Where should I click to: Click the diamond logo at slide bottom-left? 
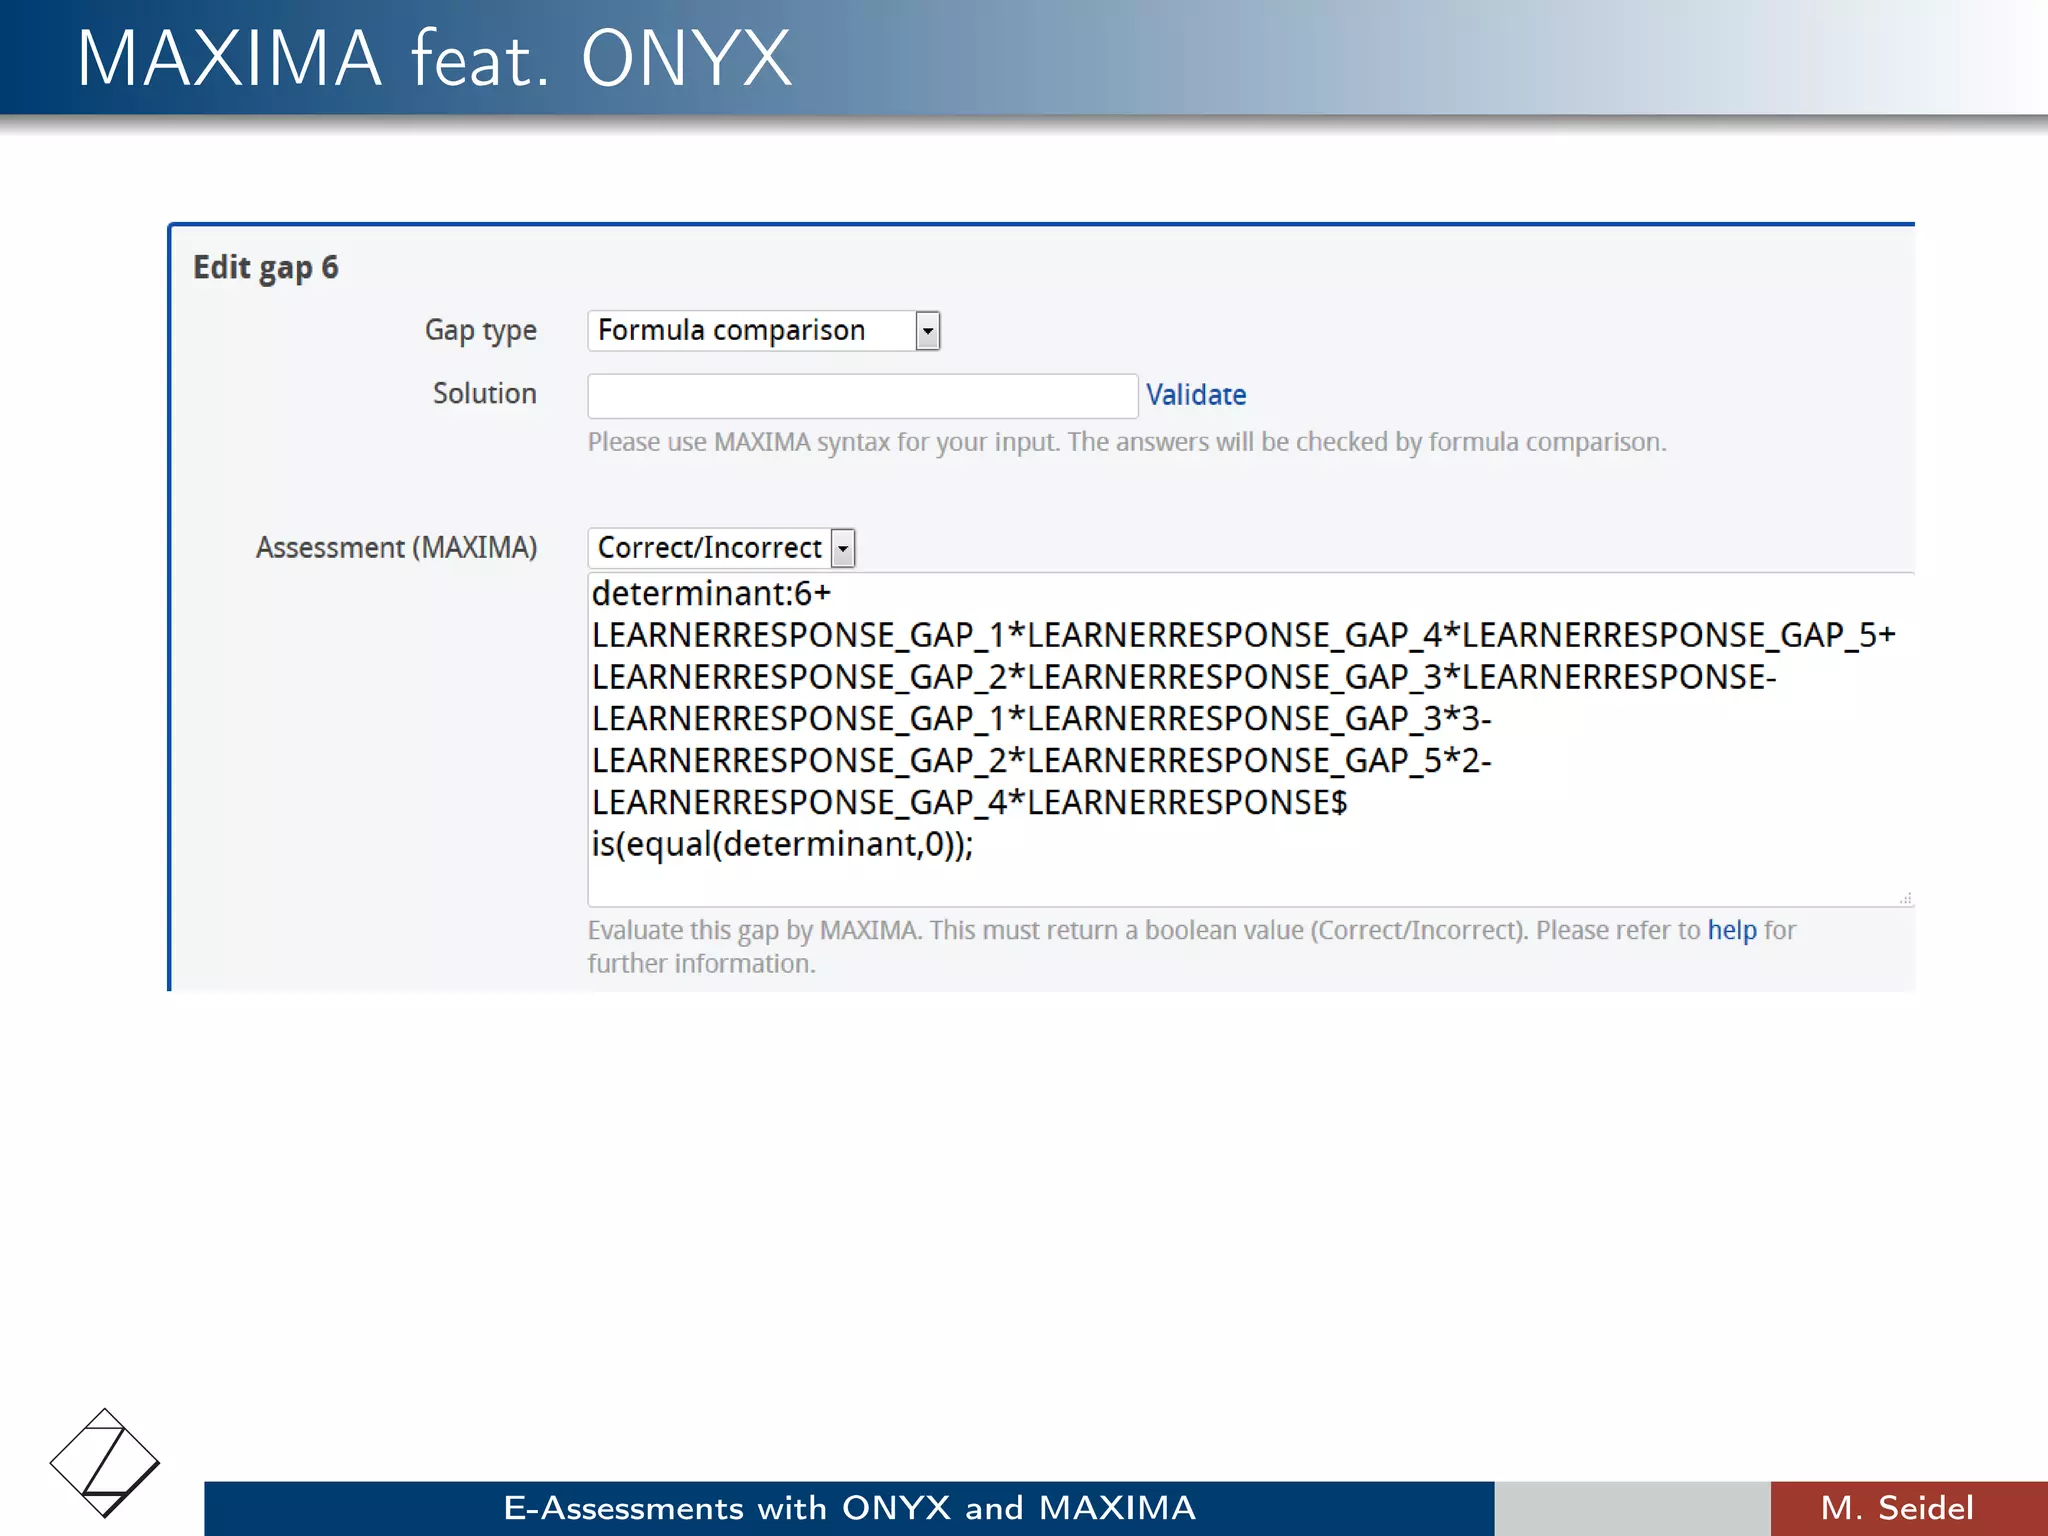[x=104, y=1463]
